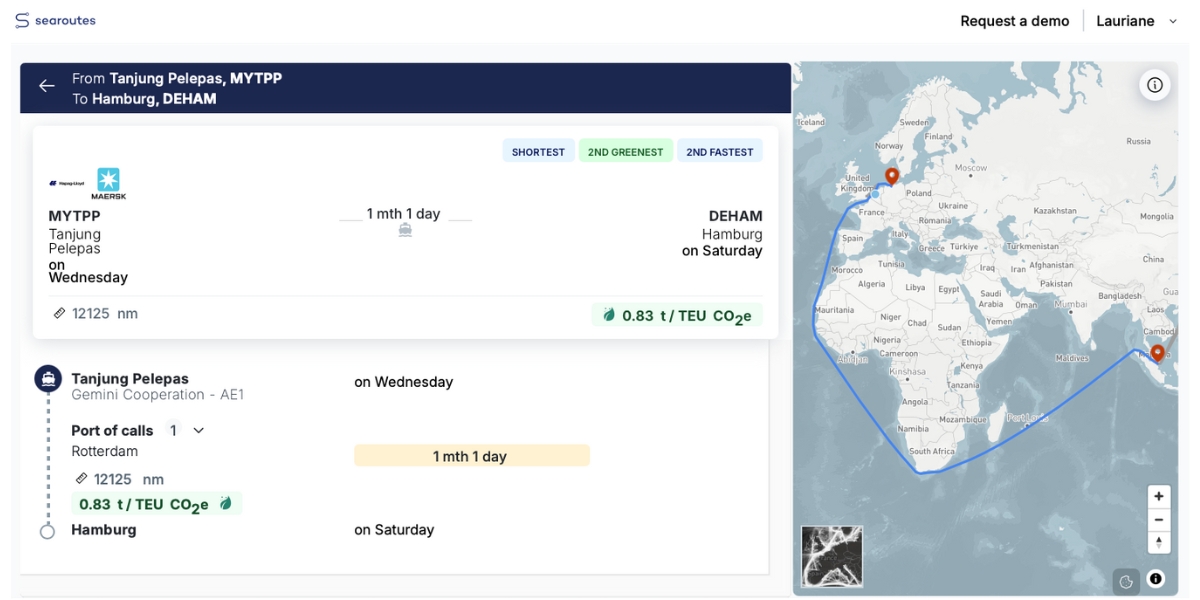Select the 2ND FASTEST tag
The image size is (1200, 600).
tap(719, 152)
